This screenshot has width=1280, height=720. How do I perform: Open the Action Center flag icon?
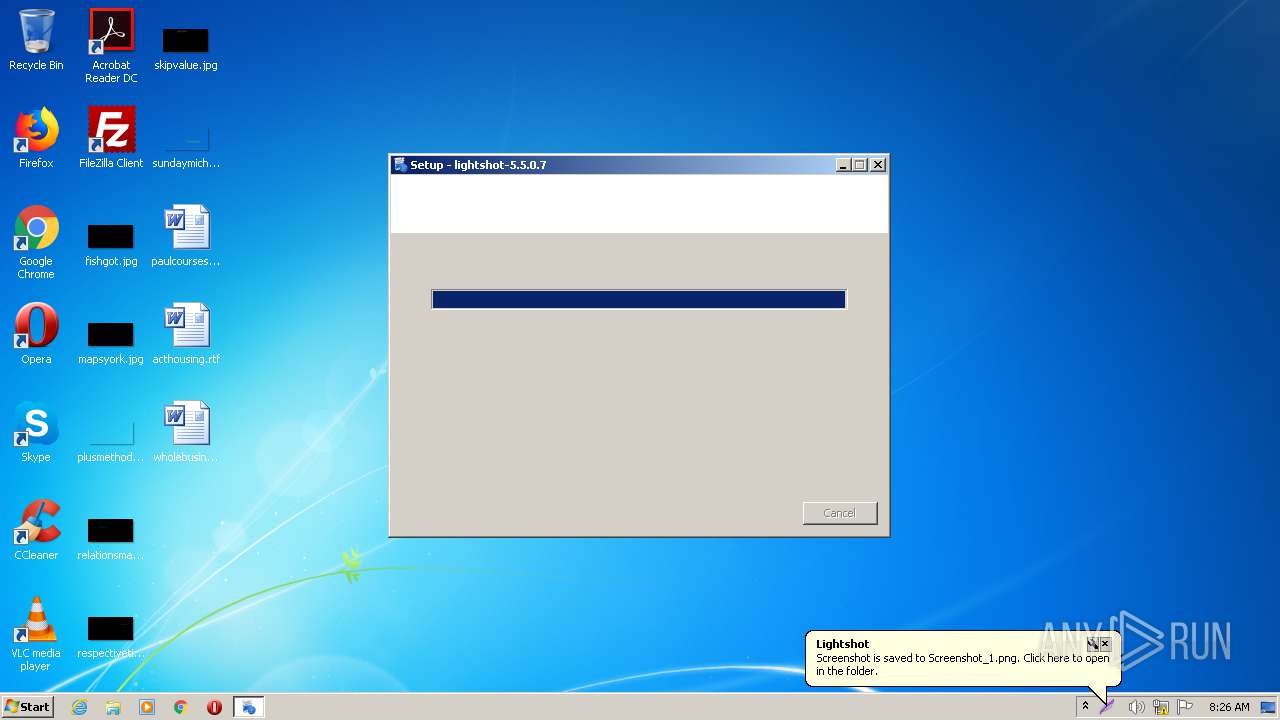coord(1185,707)
